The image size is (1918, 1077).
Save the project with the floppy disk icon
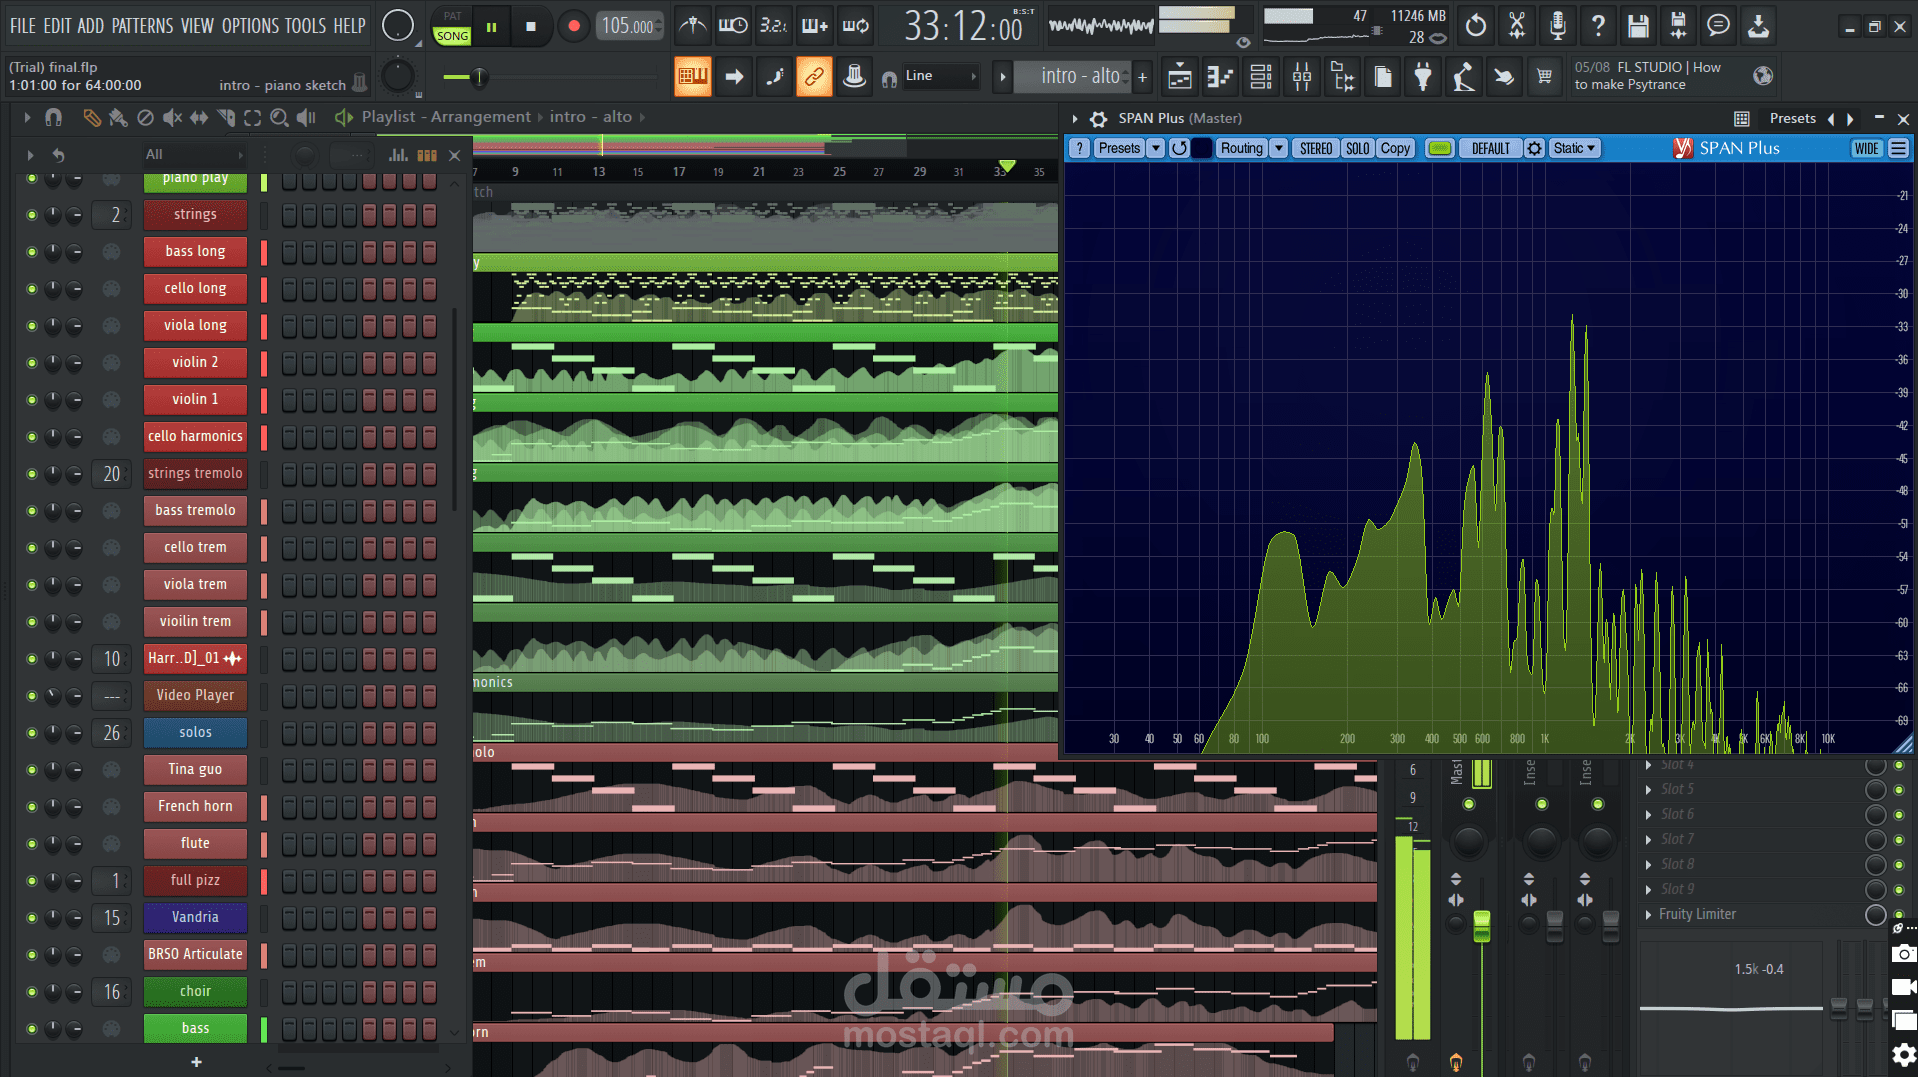pos(1638,26)
